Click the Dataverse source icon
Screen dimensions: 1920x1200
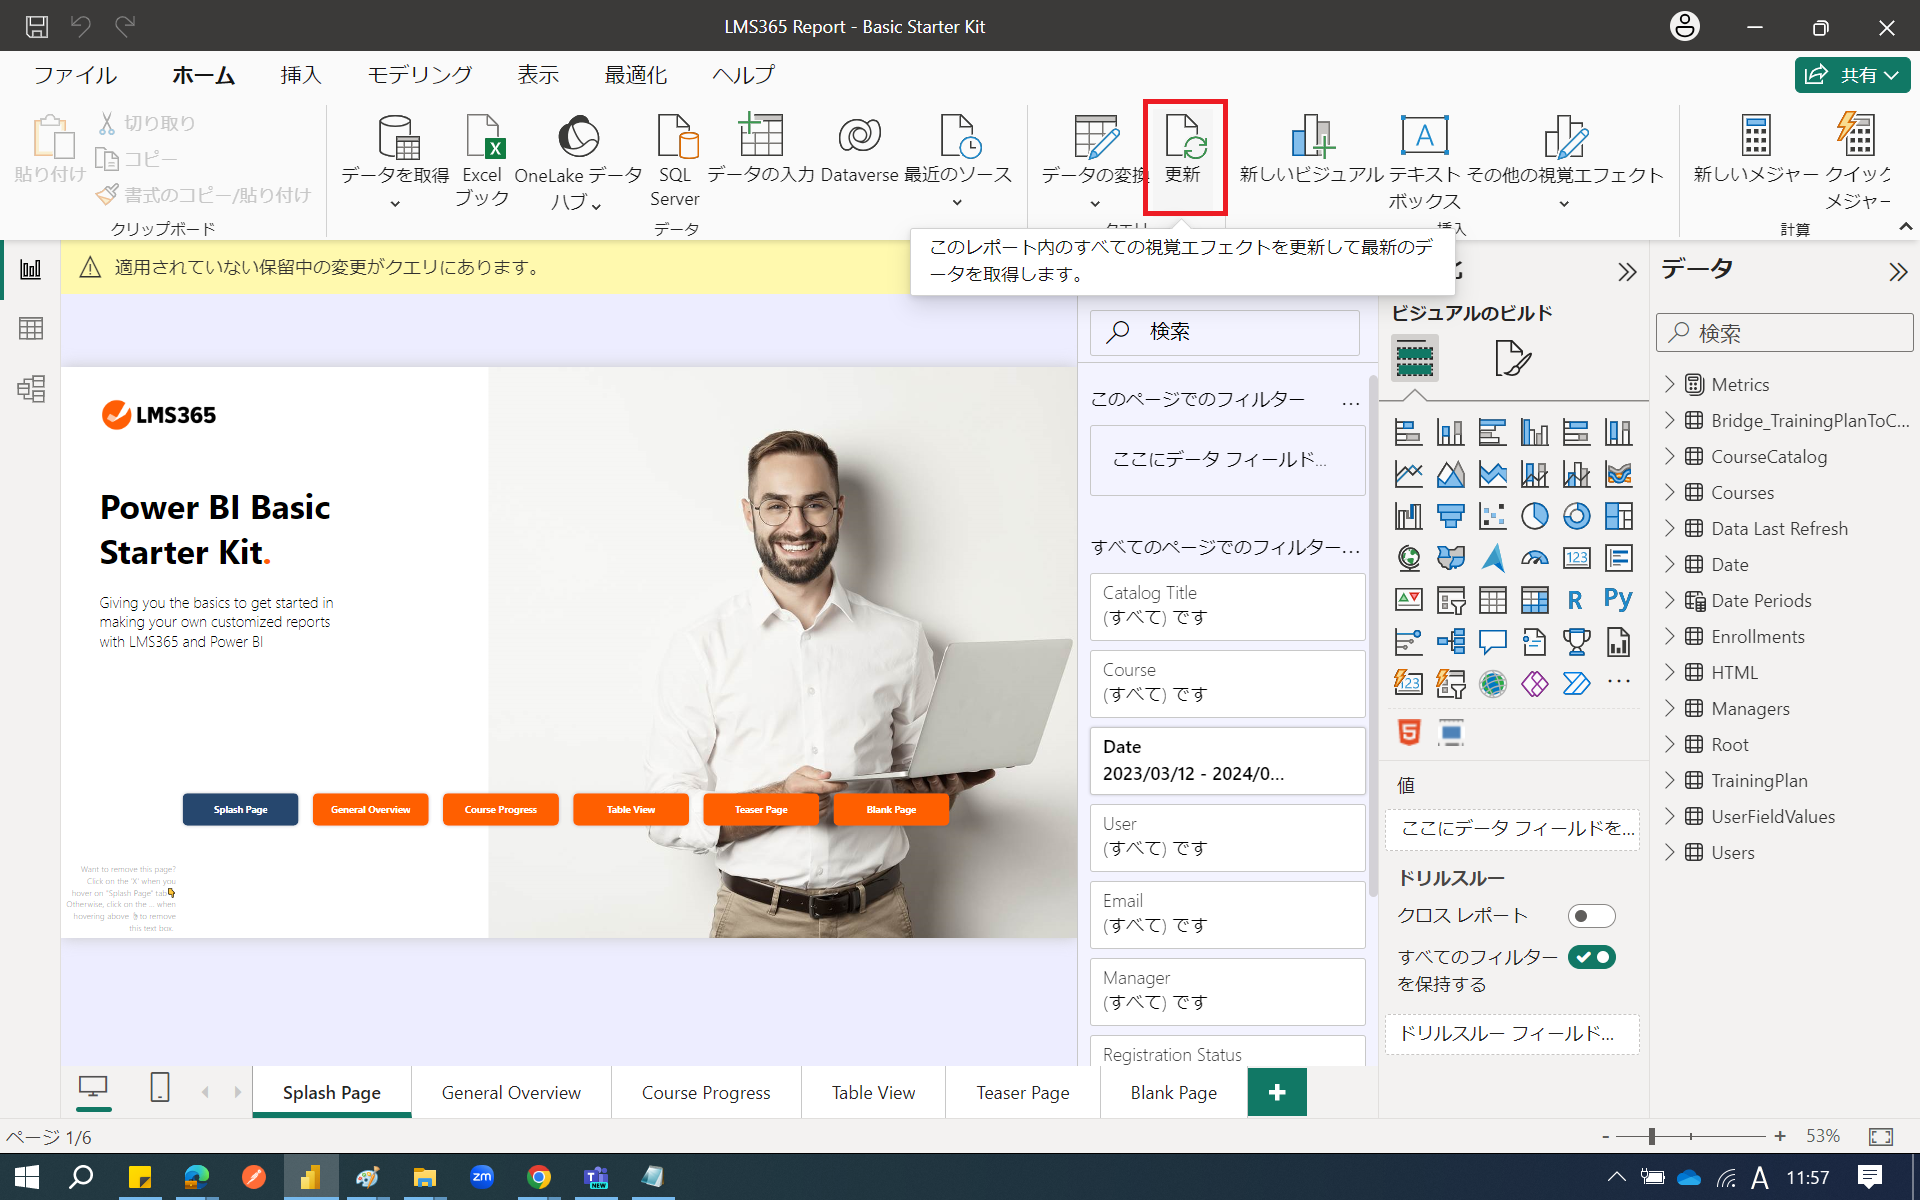click(859, 136)
